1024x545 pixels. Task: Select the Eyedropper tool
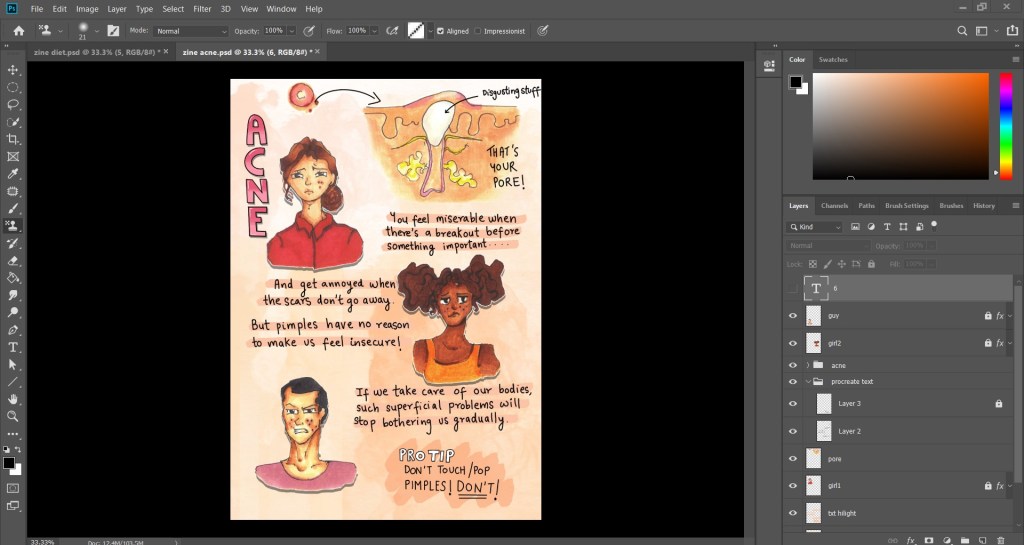[x=13, y=174]
